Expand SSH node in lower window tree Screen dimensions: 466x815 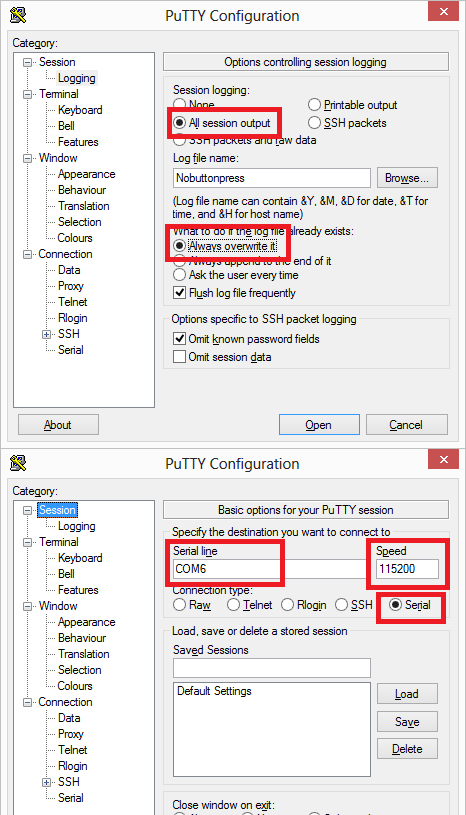[47, 782]
